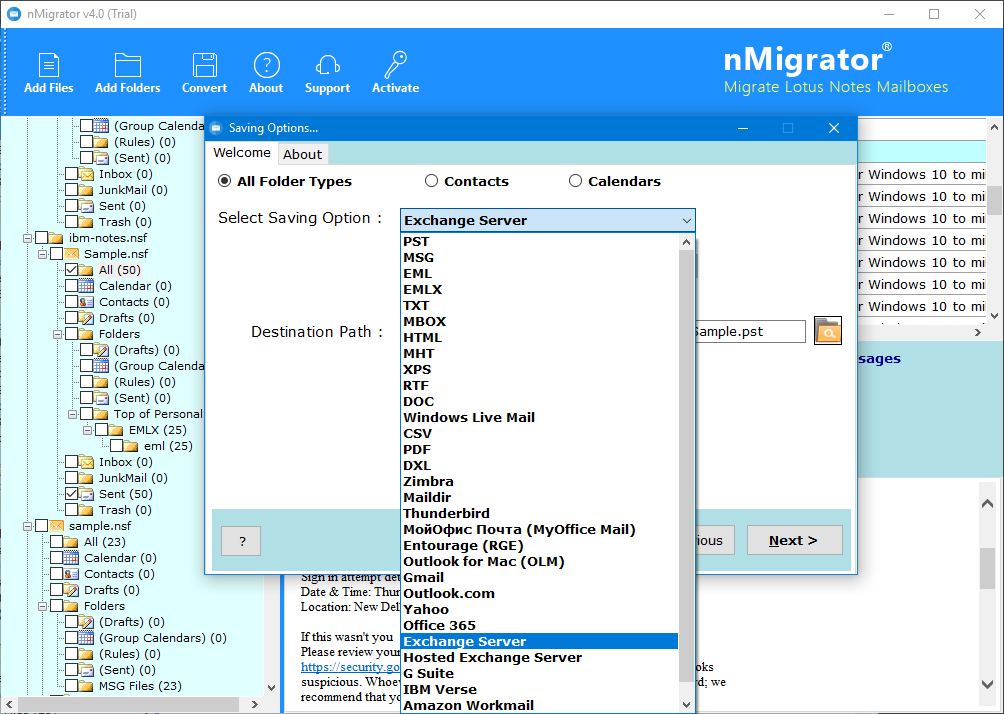1004x714 pixels.
Task: Open the https://security.go link in preview
Action: (x=351, y=667)
